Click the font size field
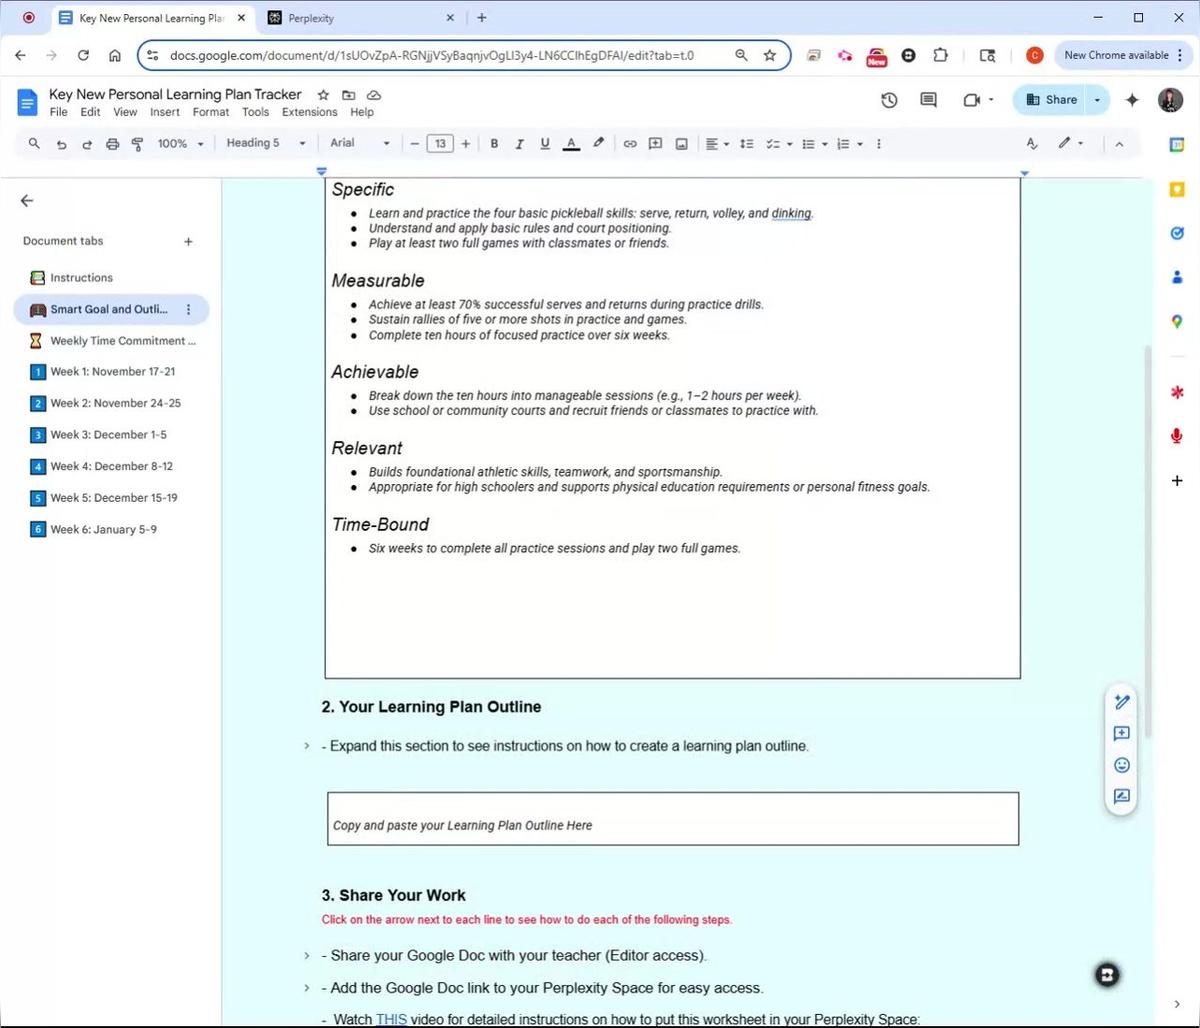This screenshot has width=1200, height=1028. pyautogui.click(x=440, y=144)
